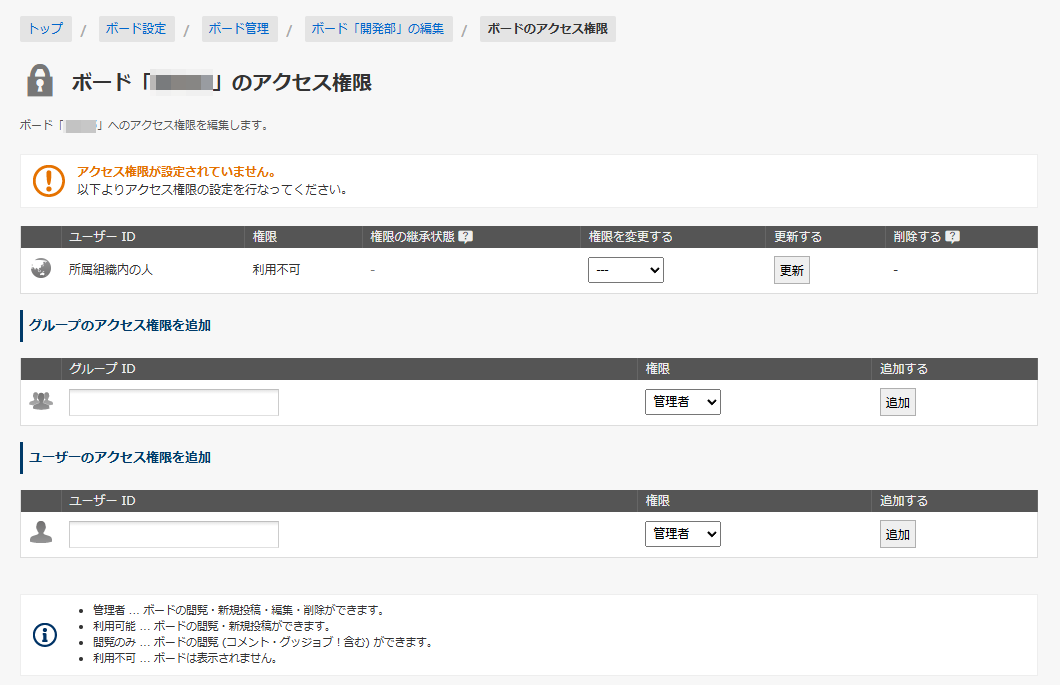Click the page title ボードのアクセス権限
Viewport: 1060px width, 685px height.
coord(222,82)
